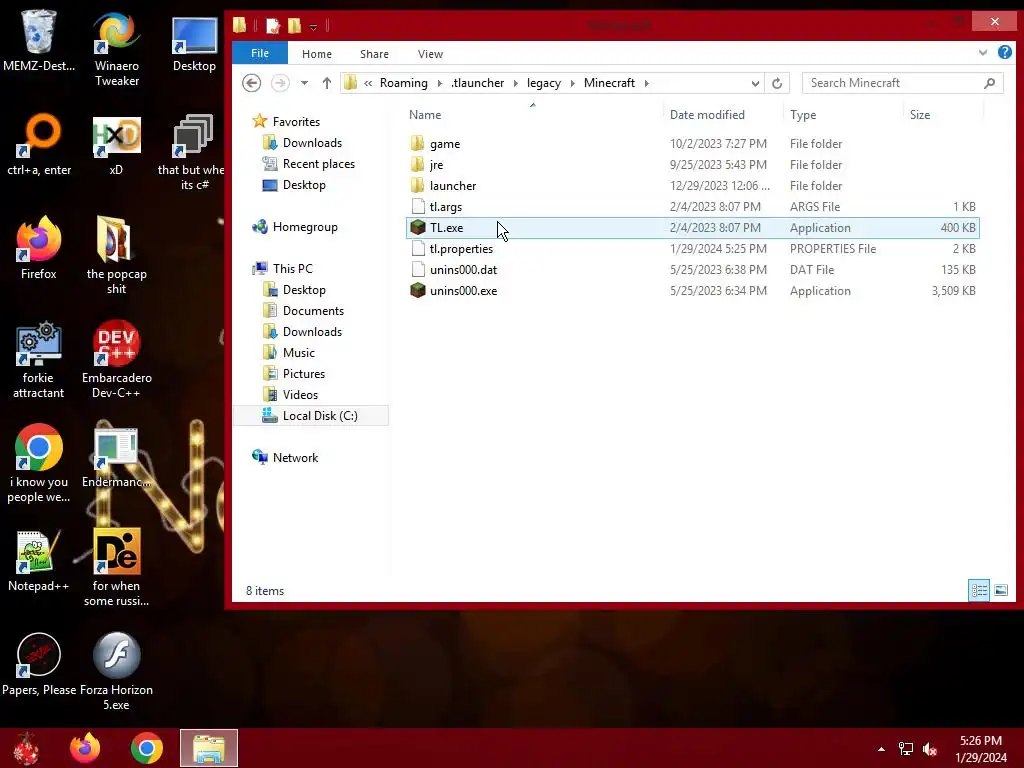Select Papers, Please desktop shortcut
Image resolution: width=1024 pixels, height=768 pixels.
39,665
